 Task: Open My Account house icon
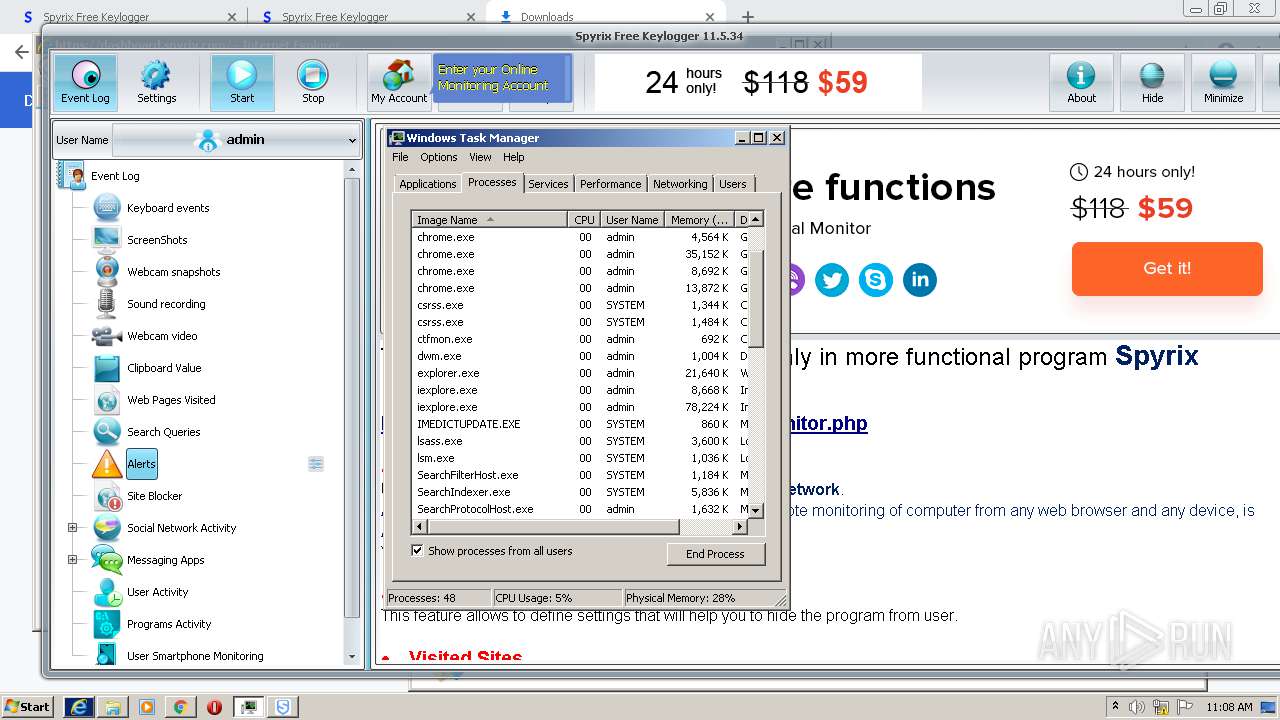point(399,82)
